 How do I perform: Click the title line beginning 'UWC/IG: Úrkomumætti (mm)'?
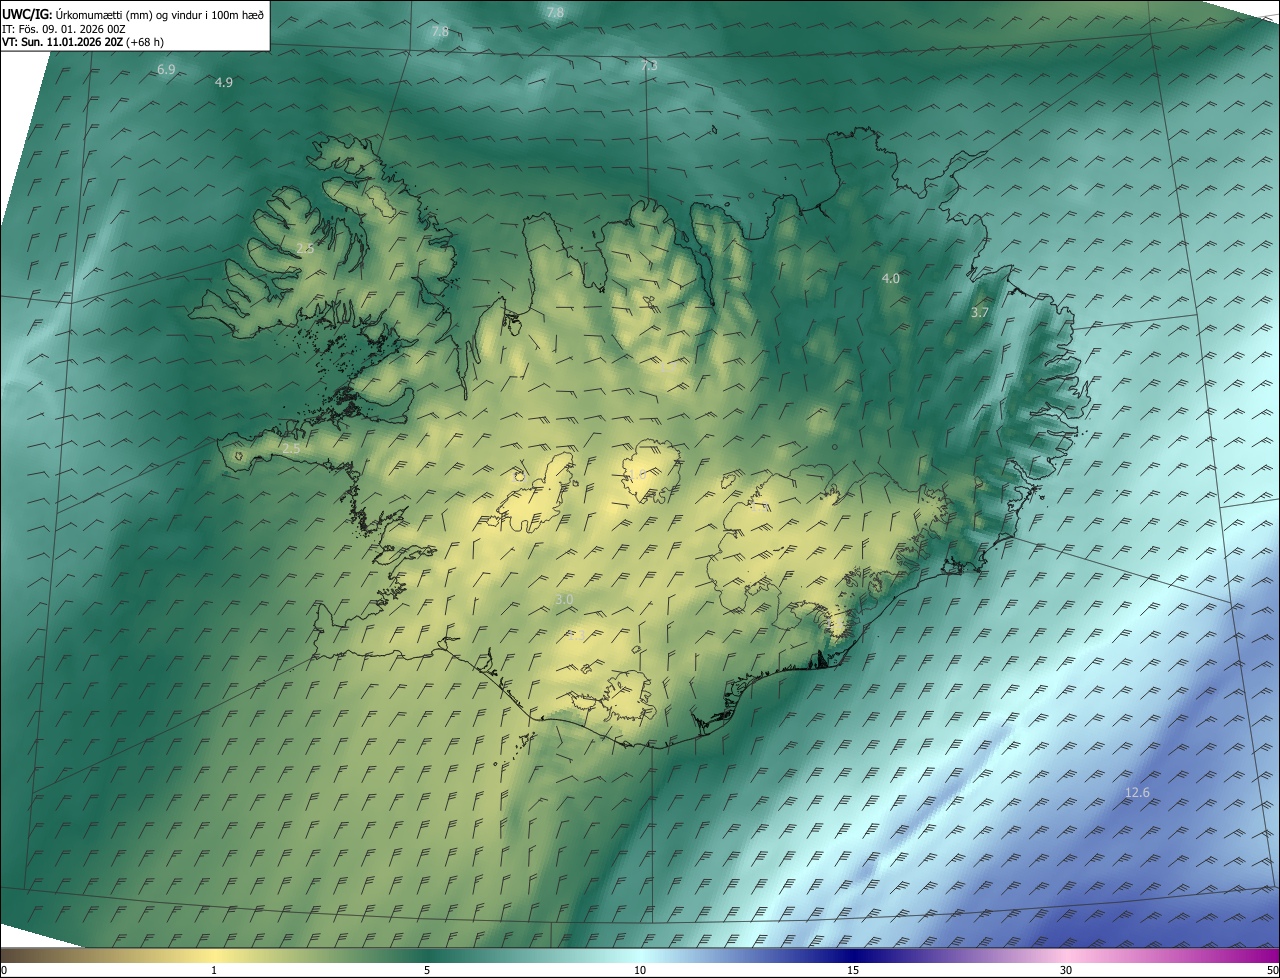point(133,14)
